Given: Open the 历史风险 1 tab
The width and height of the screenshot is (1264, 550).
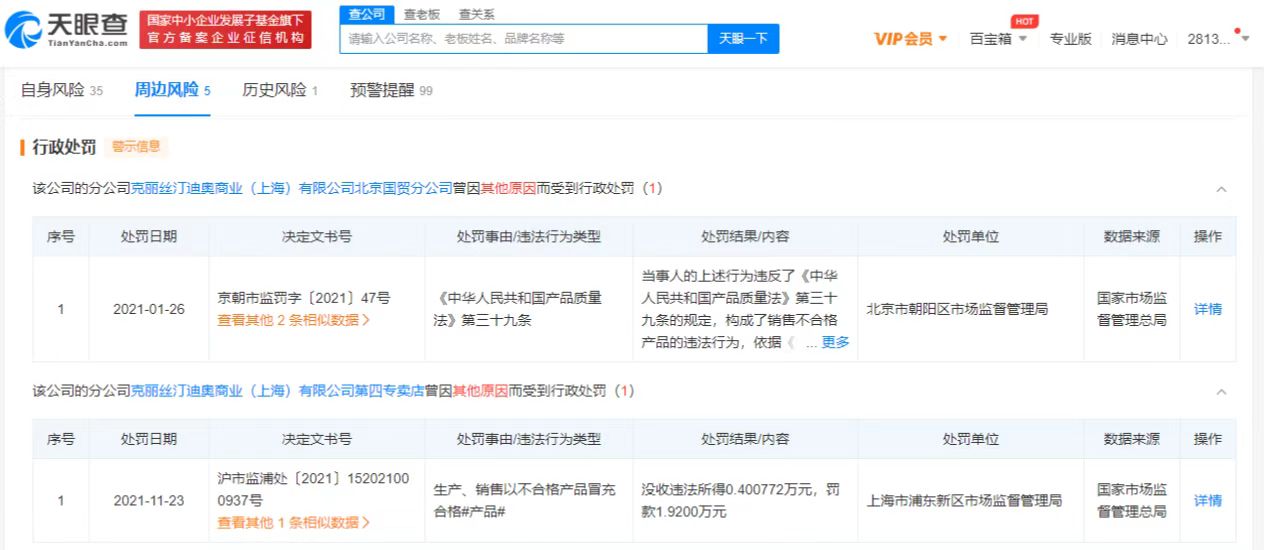Looking at the screenshot, I should [x=280, y=90].
